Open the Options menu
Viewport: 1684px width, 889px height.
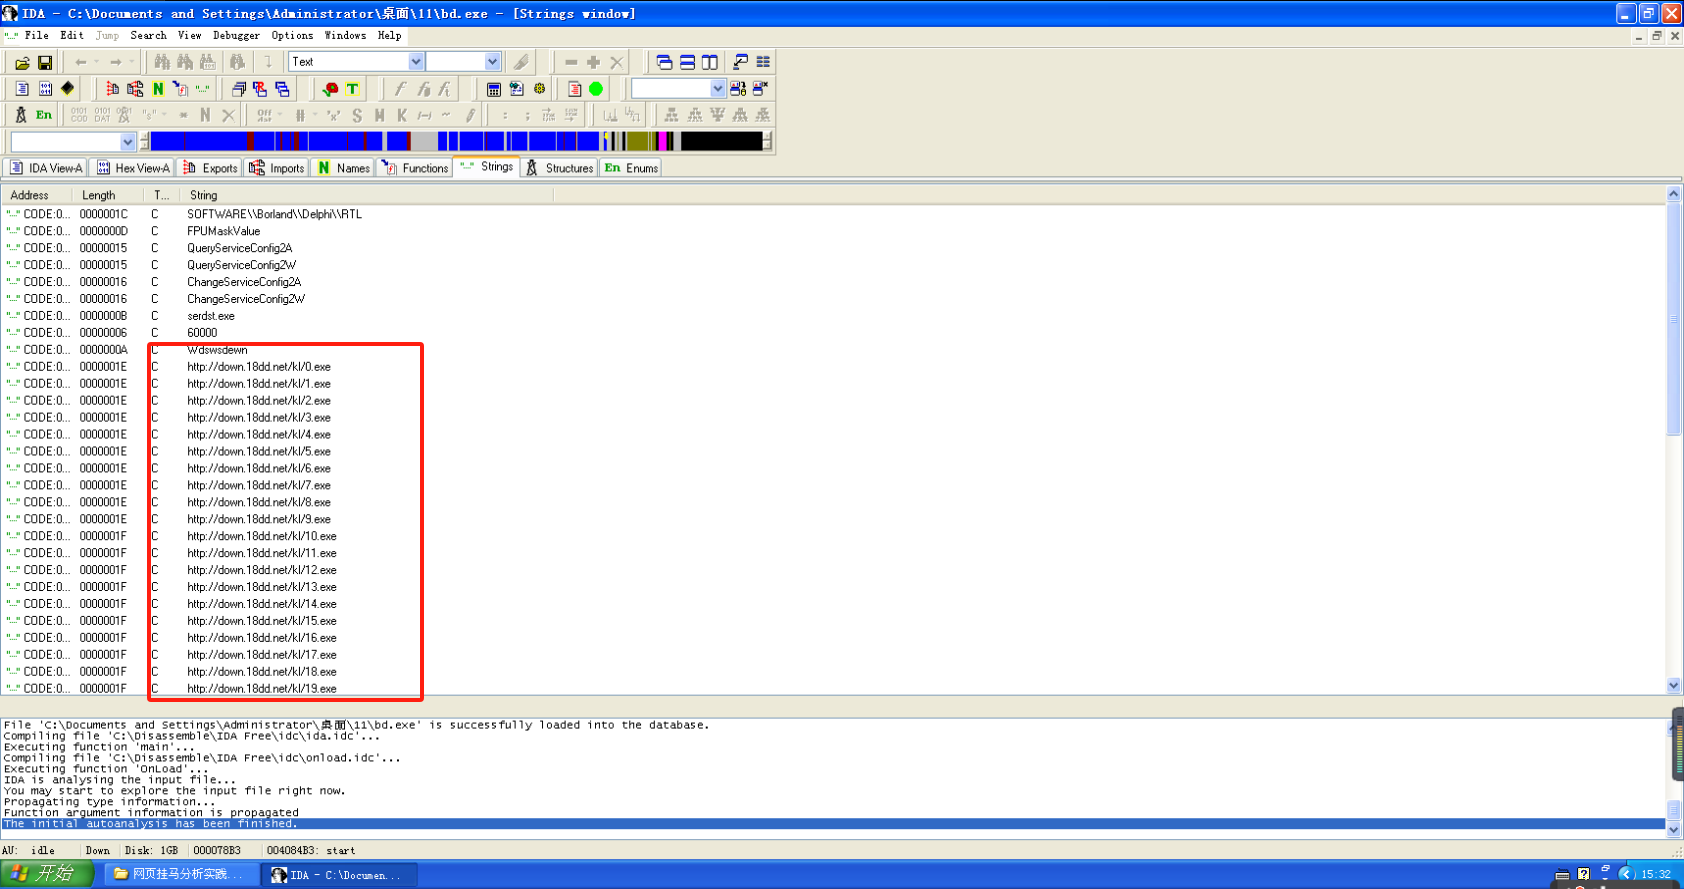tap(292, 35)
